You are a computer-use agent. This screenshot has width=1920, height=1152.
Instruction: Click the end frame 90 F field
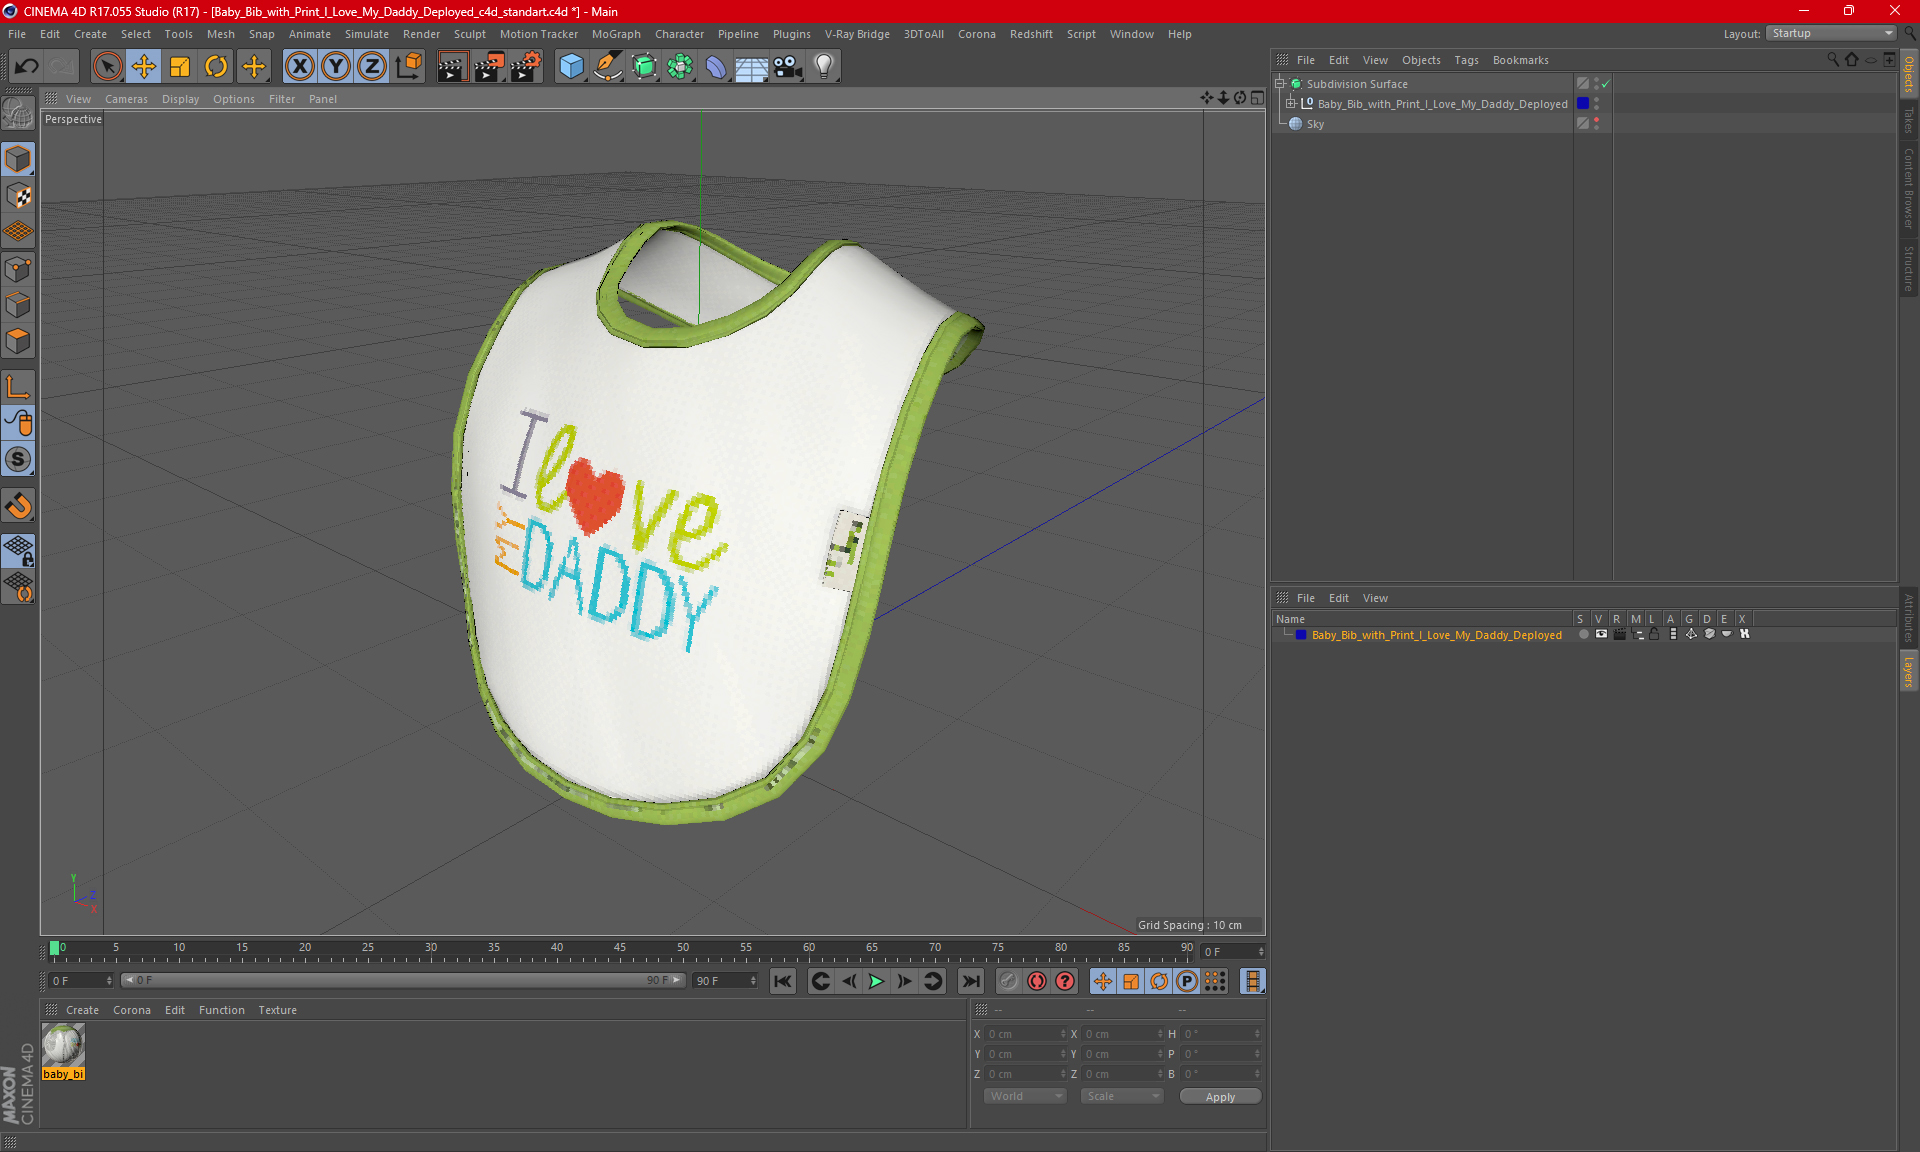726,981
